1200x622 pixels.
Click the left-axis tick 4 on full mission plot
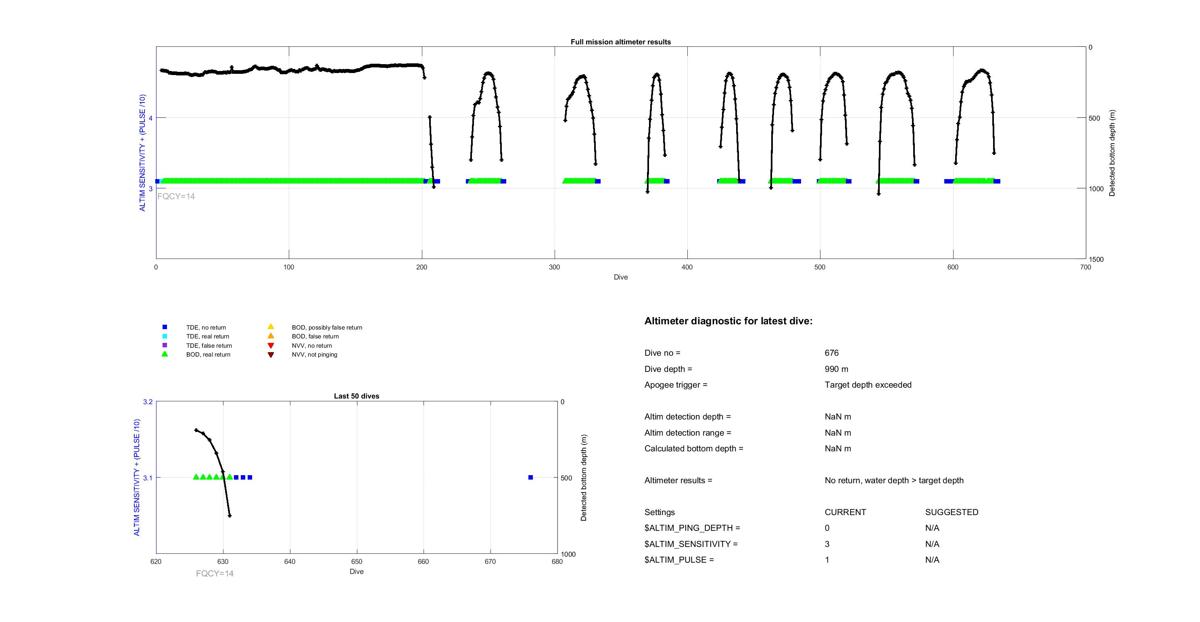click(x=150, y=118)
